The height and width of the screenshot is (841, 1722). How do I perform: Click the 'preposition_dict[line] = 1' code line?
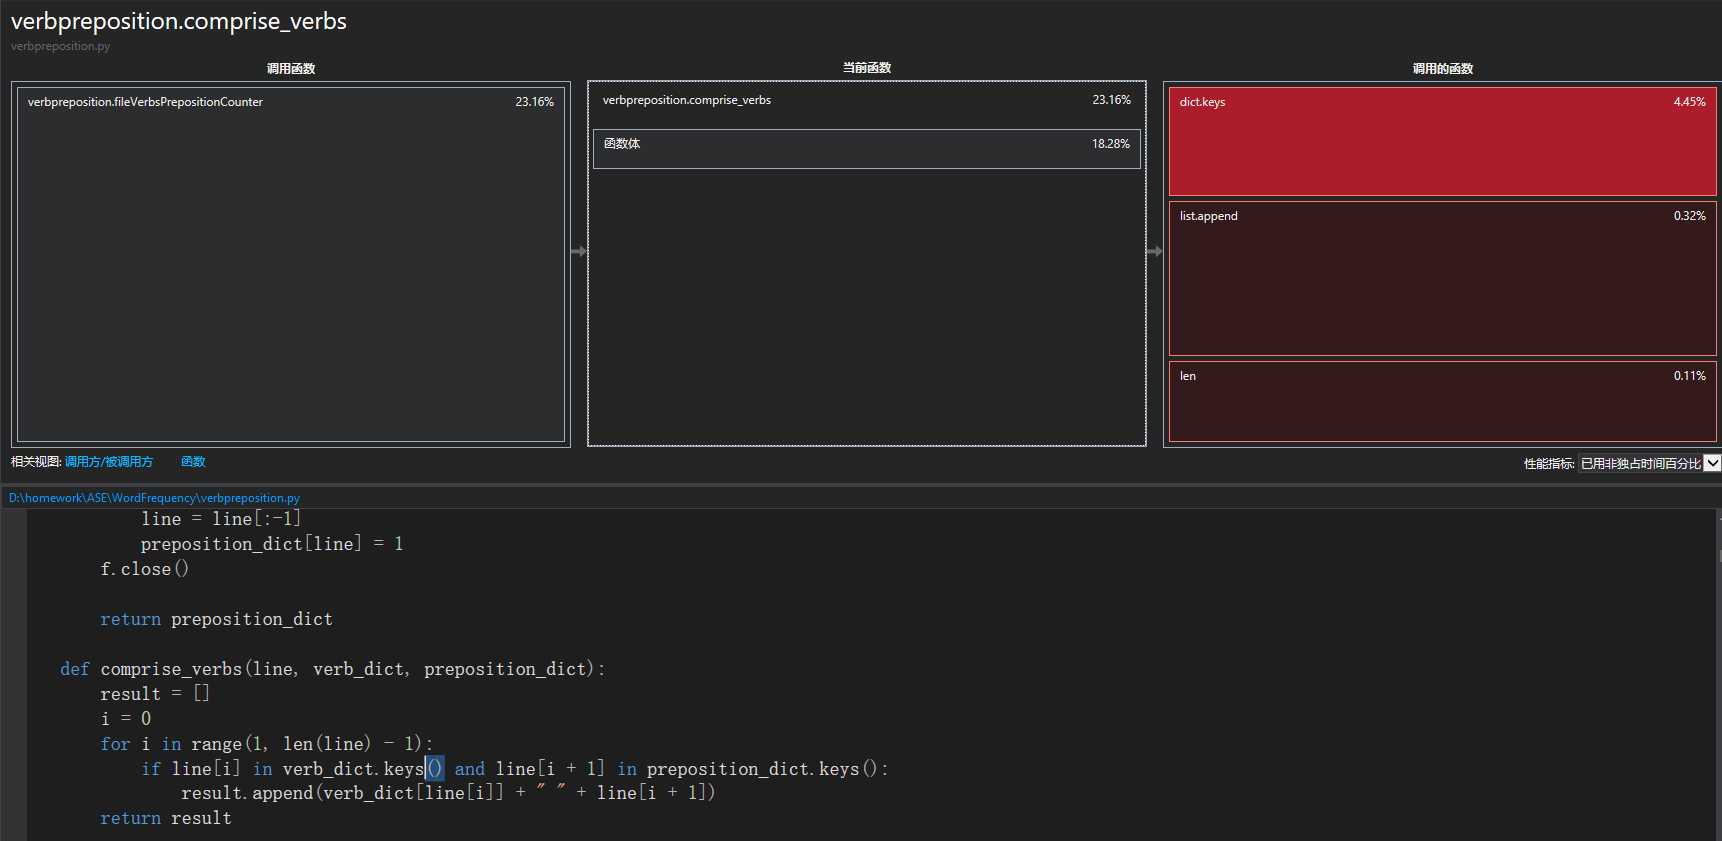[x=272, y=544]
